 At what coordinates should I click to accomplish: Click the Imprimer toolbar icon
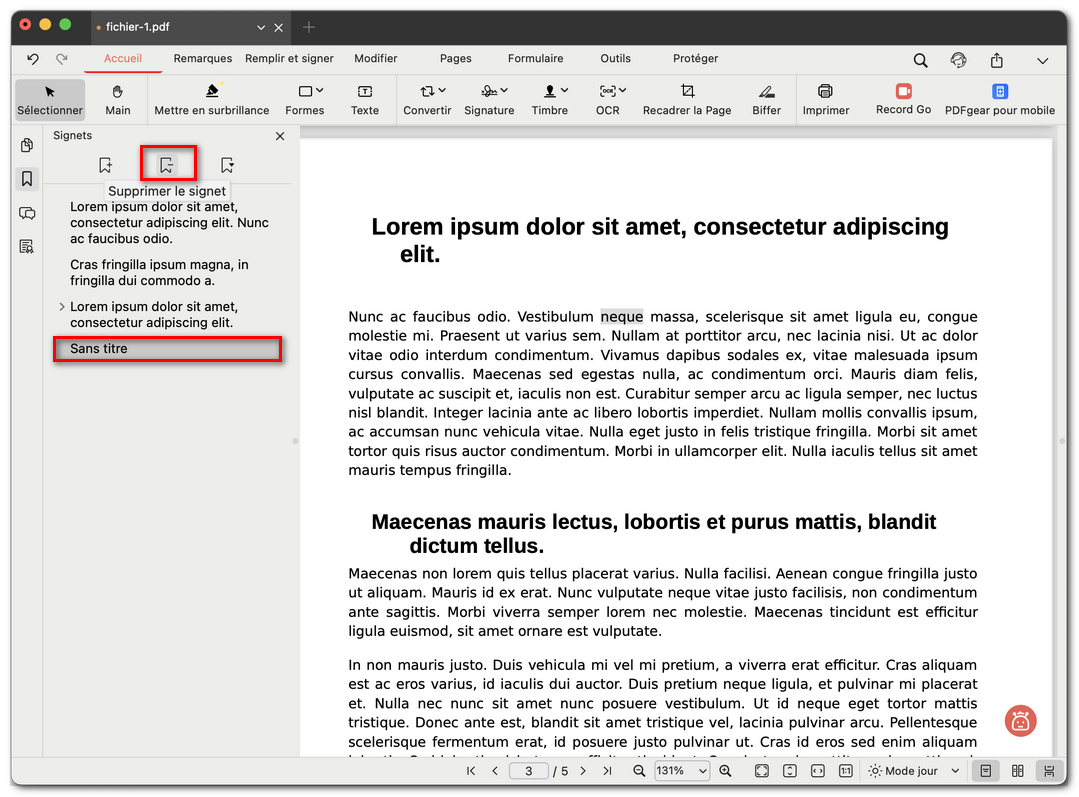click(x=826, y=99)
